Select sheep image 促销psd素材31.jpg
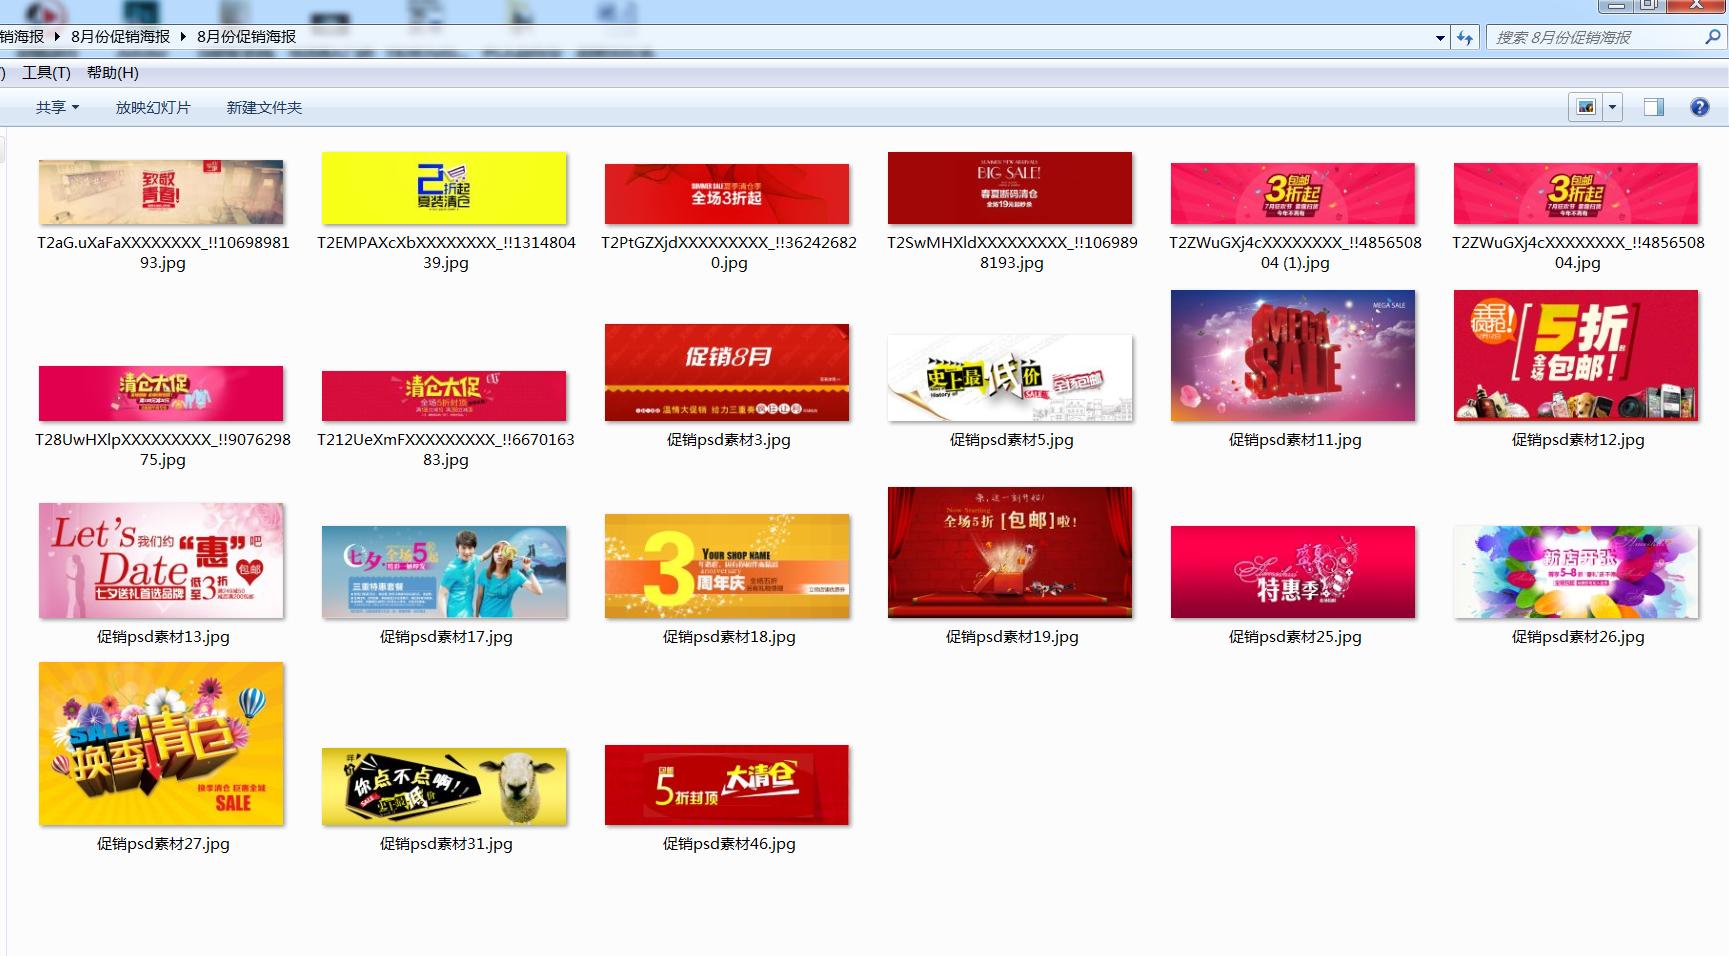The image size is (1729, 956). (445, 787)
